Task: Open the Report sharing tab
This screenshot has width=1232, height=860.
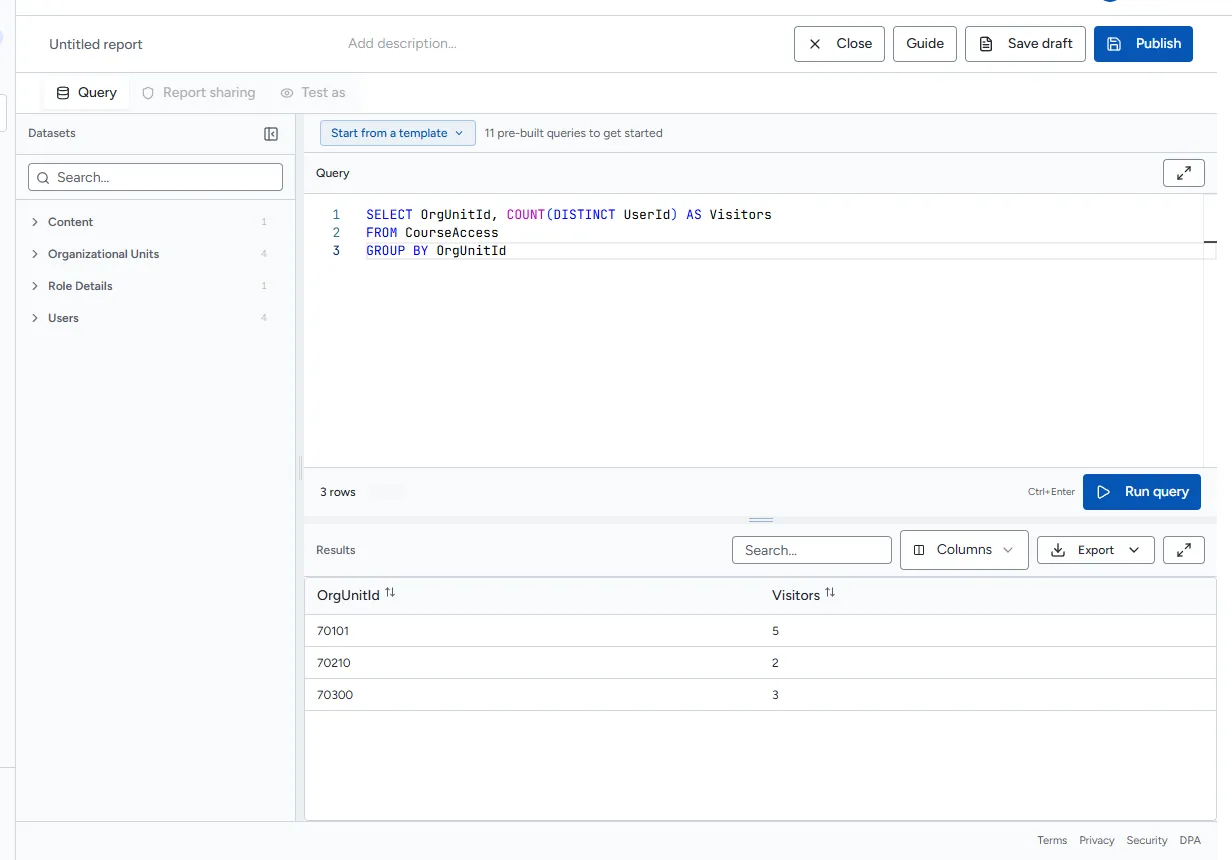Action: pyautogui.click(x=199, y=92)
